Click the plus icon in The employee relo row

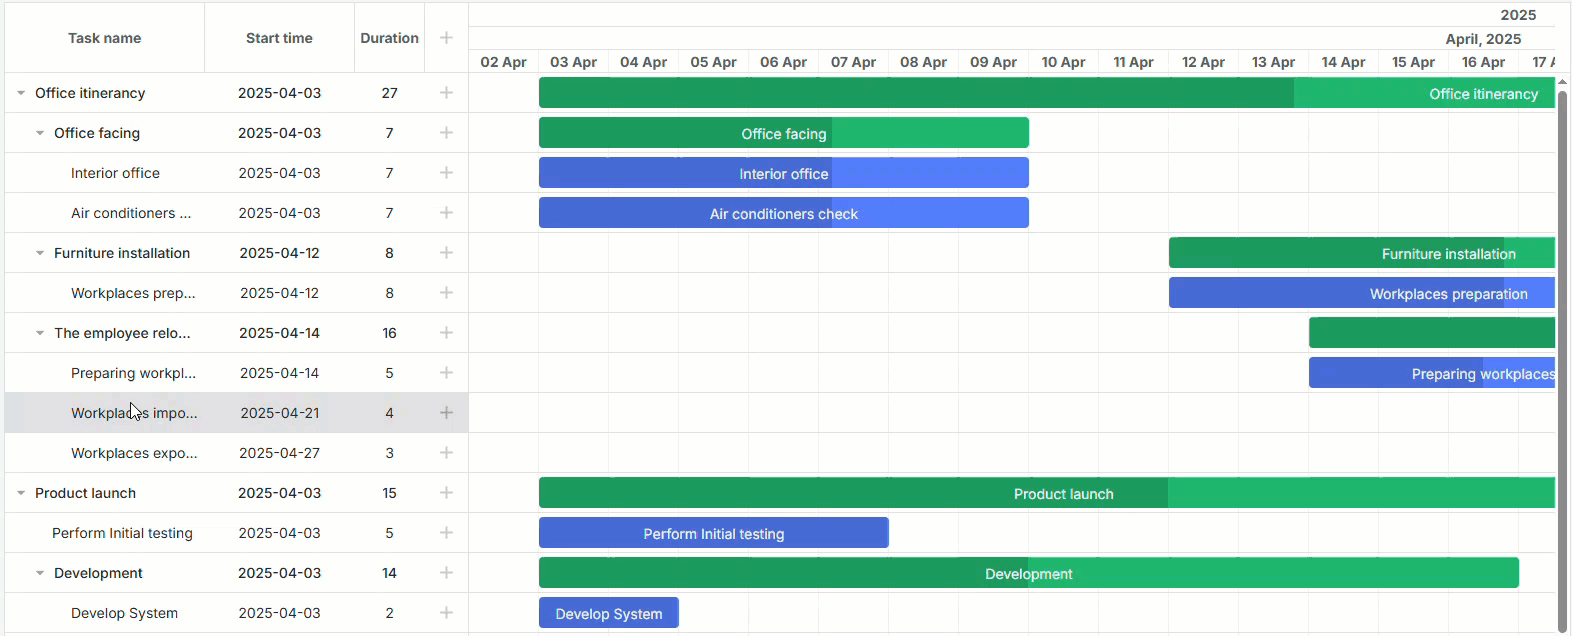446,333
